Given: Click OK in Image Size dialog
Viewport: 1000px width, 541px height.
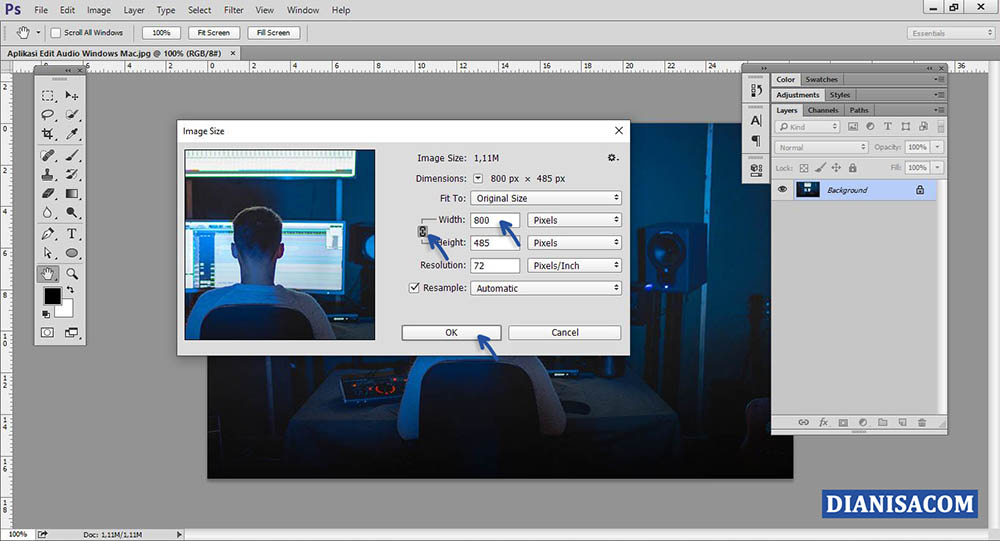Looking at the screenshot, I should tap(452, 332).
